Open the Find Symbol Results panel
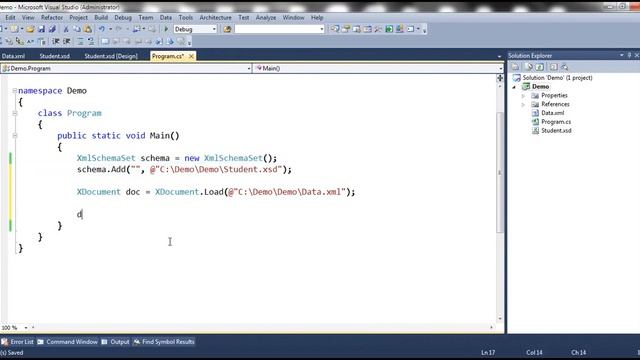Image resolution: width=640 pixels, height=360 pixels. pyautogui.click(x=164, y=342)
